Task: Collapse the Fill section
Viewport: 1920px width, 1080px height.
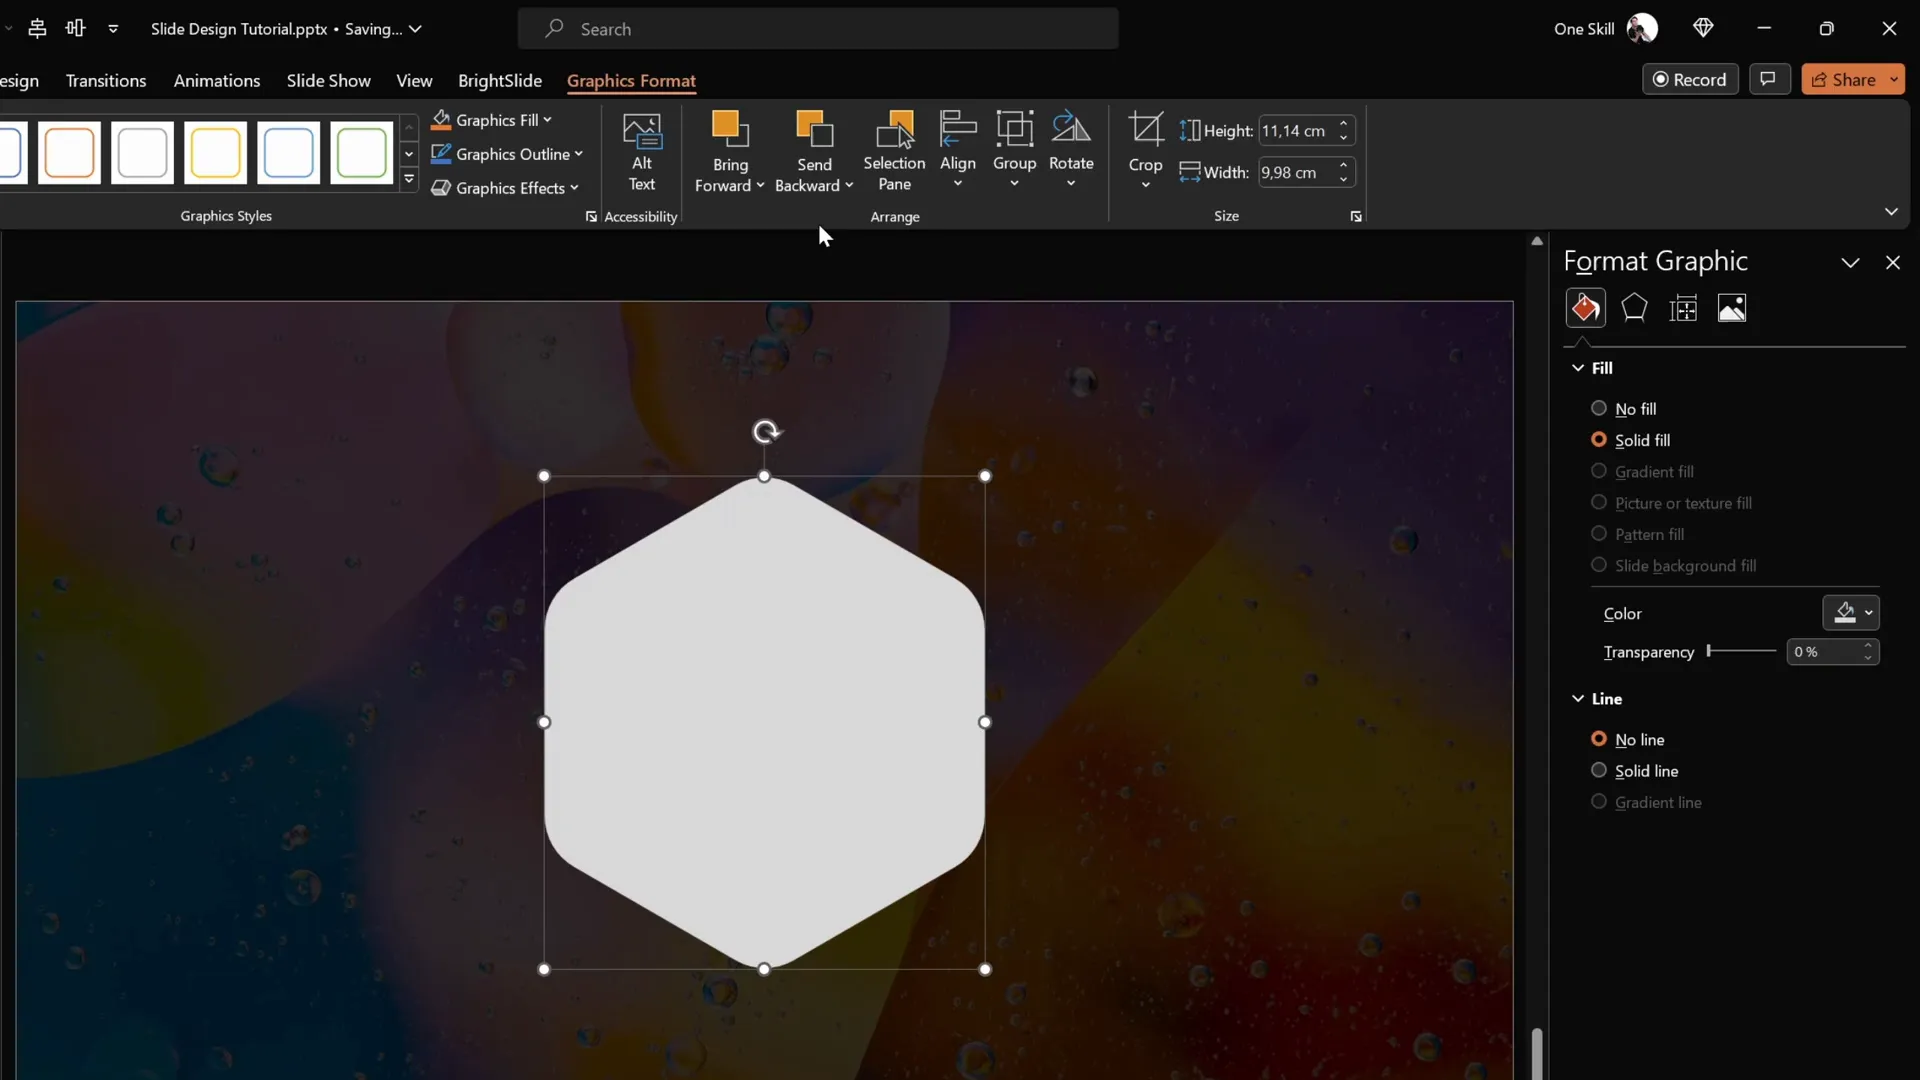Action: tap(1575, 367)
